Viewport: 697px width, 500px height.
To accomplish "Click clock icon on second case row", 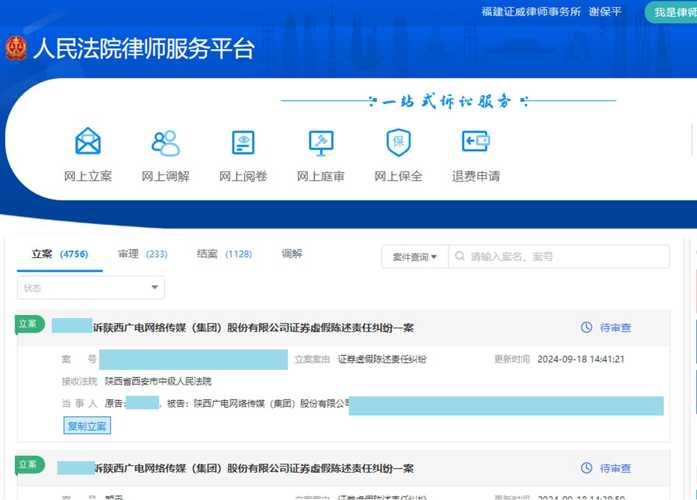I will (586, 468).
